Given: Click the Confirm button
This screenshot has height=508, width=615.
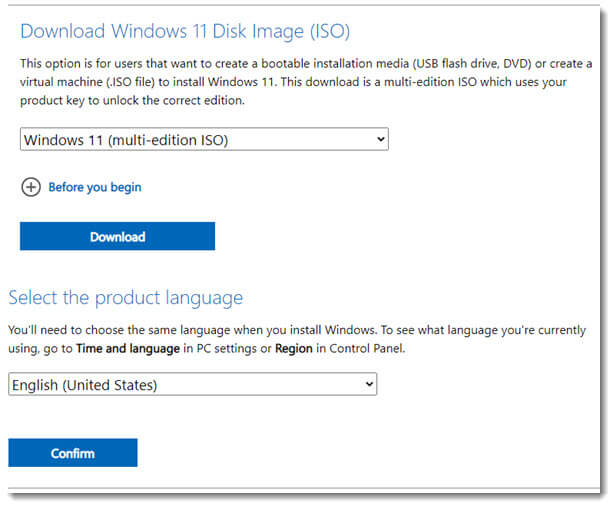Looking at the screenshot, I should click(73, 453).
